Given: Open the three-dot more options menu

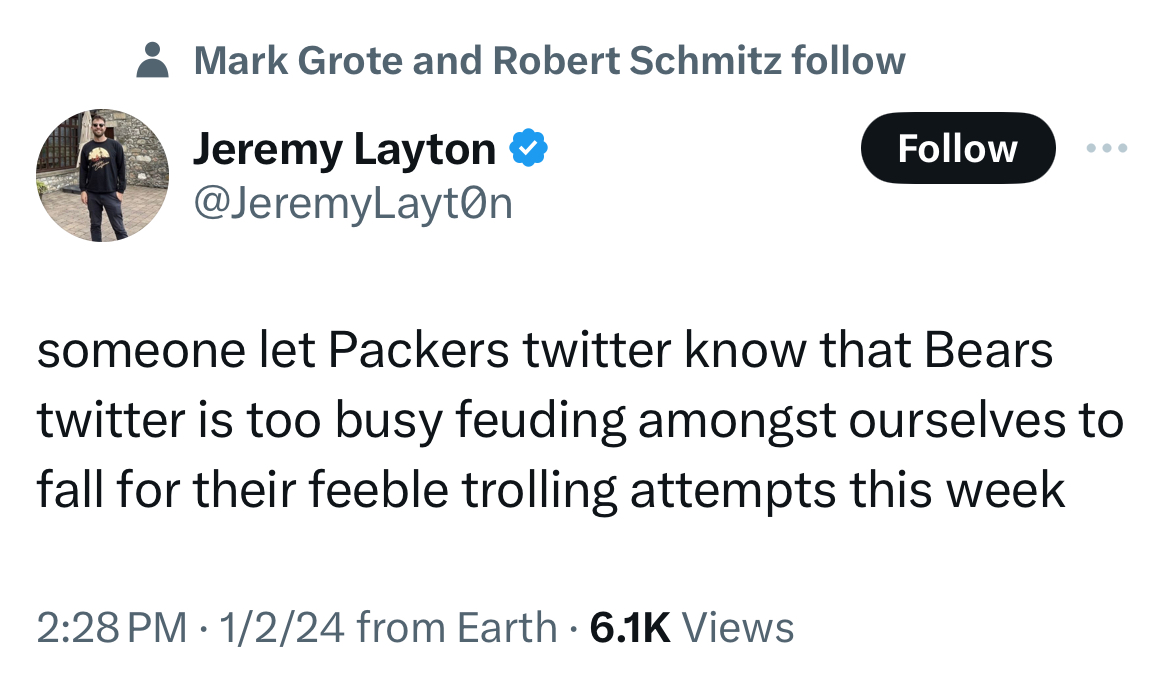Looking at the screenshot, I should click(x=1108, y=149).
